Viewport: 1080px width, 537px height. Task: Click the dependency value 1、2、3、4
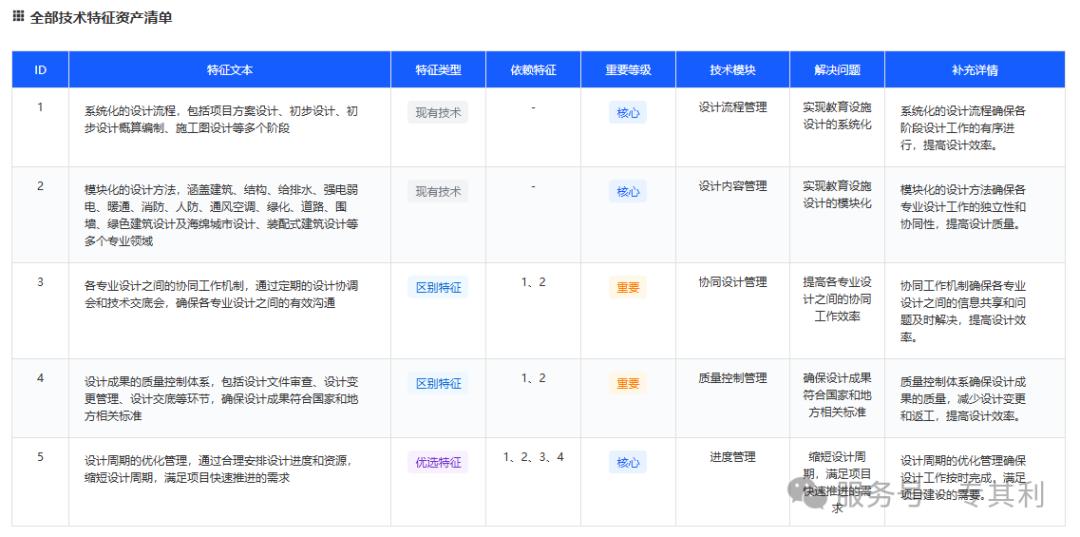point(533,456)
